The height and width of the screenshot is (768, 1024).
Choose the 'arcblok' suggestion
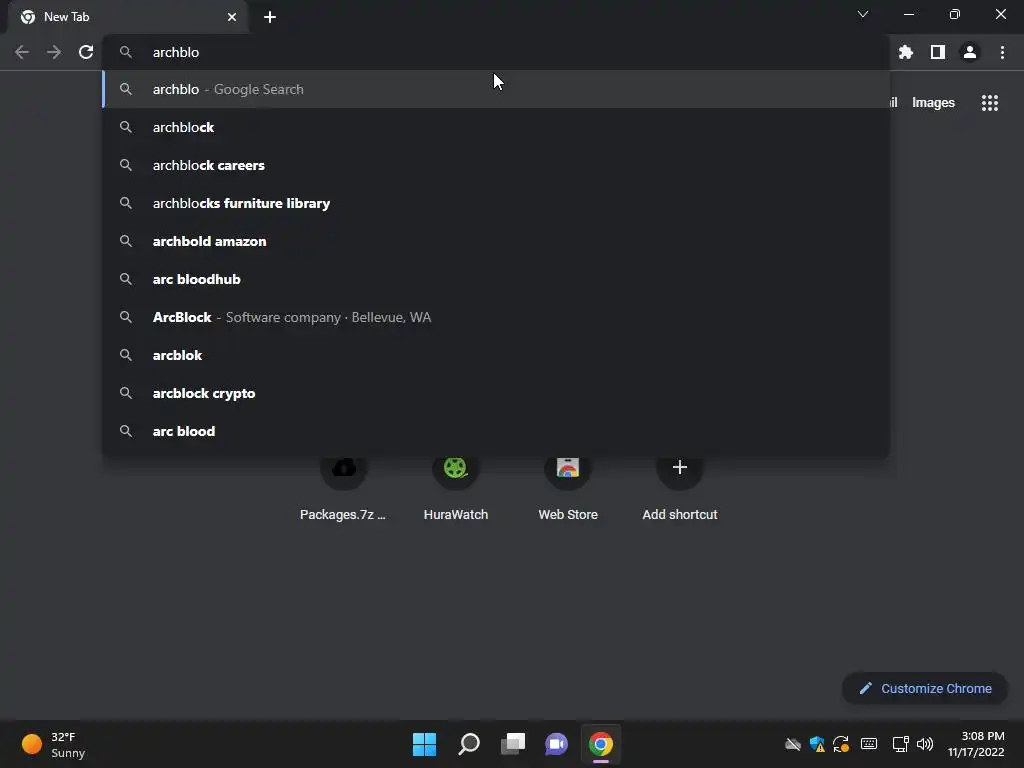(x=496, y=355)
